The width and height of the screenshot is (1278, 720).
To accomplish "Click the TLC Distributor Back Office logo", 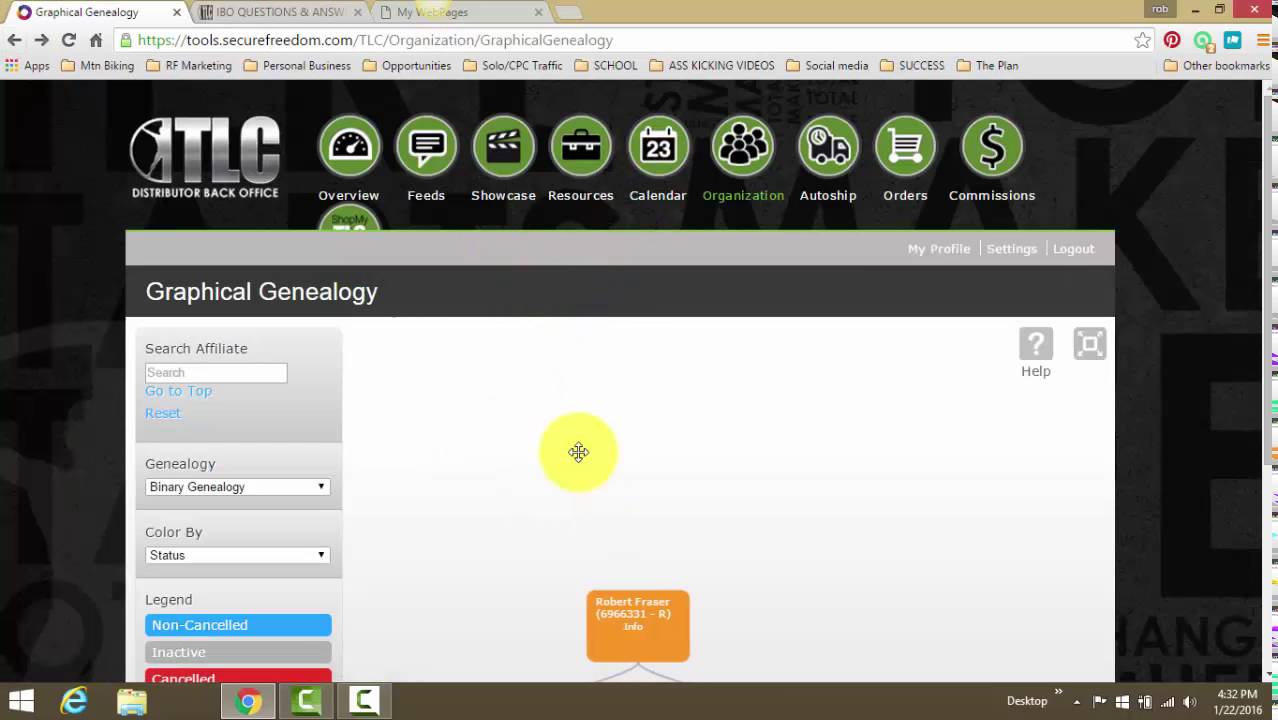I will [x=205, y=157].
